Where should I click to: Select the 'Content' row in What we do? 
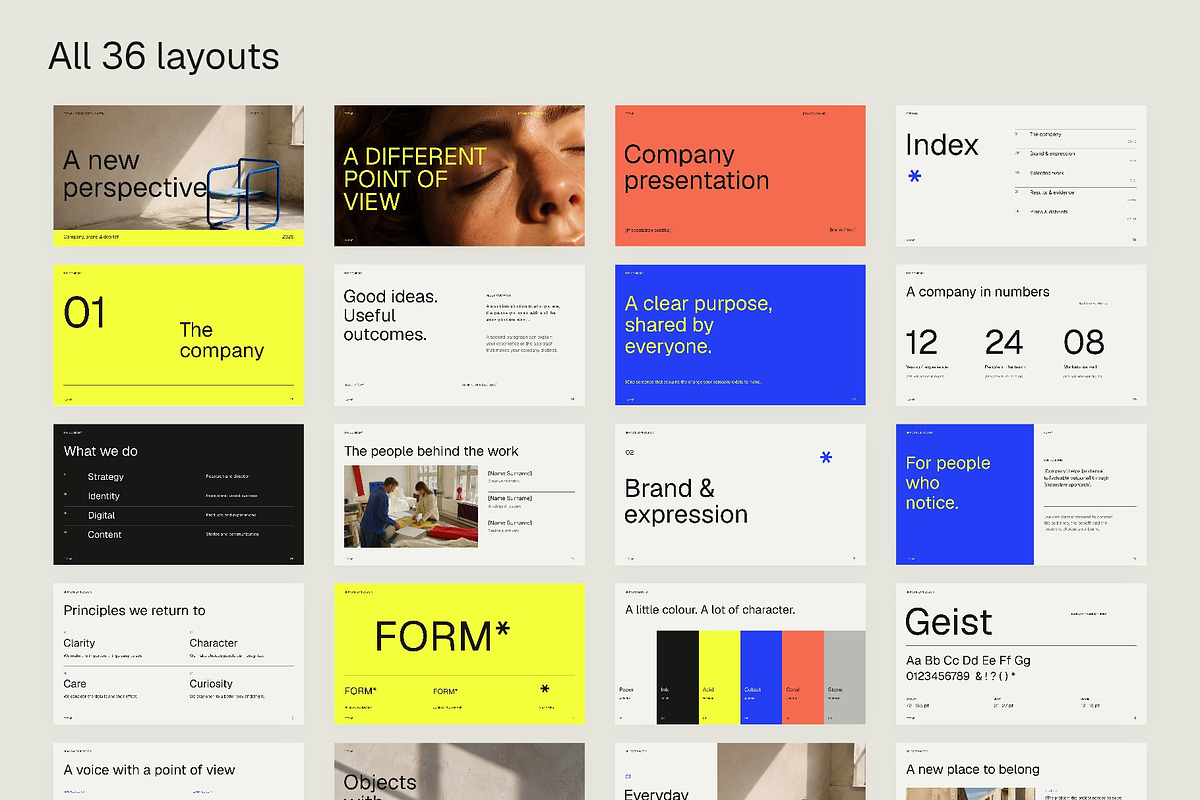click(178, 535)
